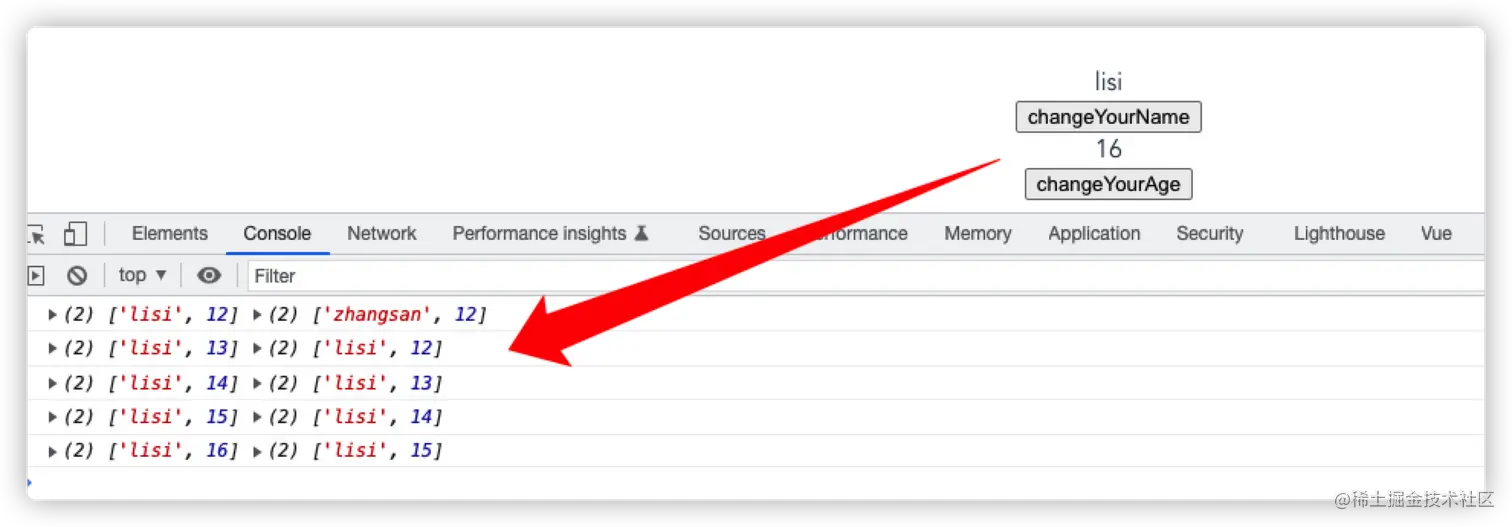This screenshot has height=527, width=1512.
Task: Expand the ['zhangsan', 12] array entry
Action: point(258,315)
